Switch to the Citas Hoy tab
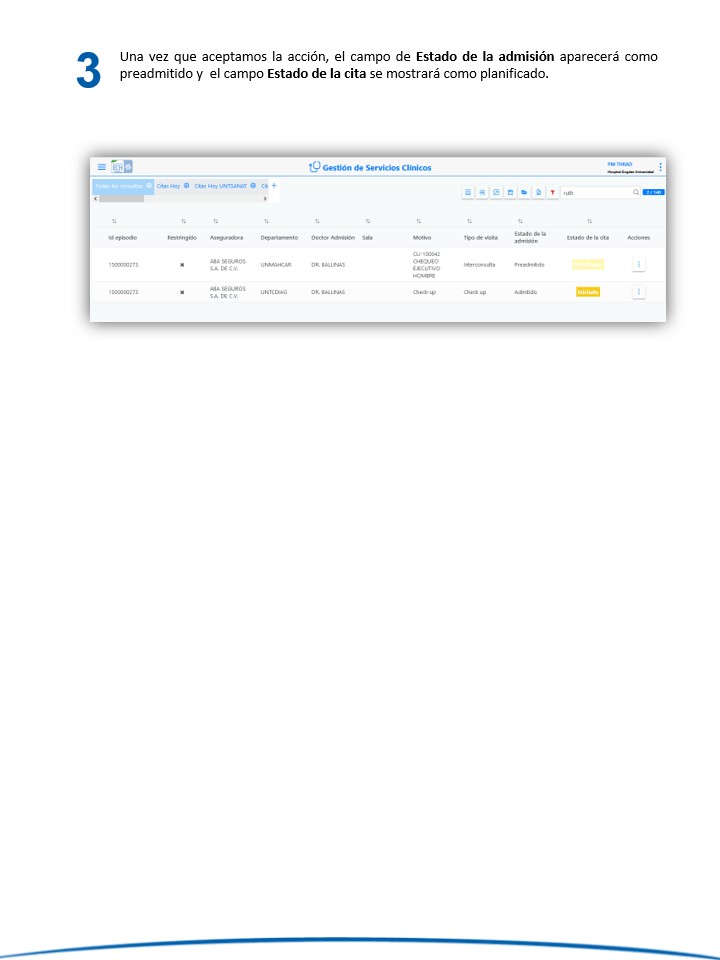Image resolution: width=720 pixels, height=960 pixels. coord(168,186)
